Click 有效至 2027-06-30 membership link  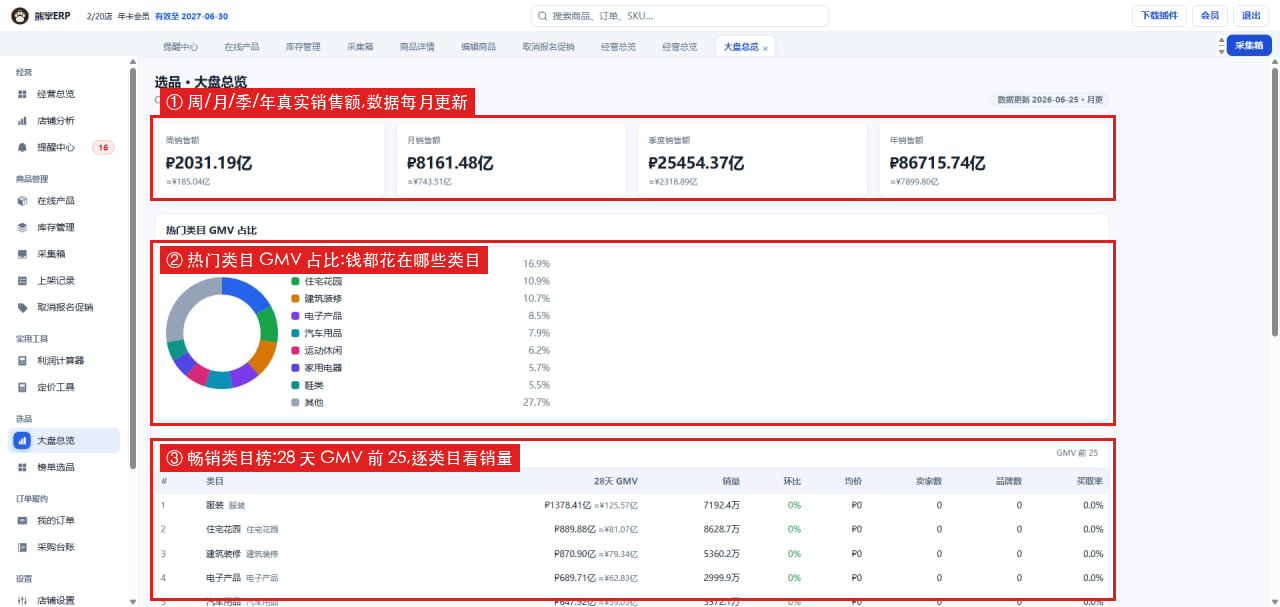[x=191, y=16]
